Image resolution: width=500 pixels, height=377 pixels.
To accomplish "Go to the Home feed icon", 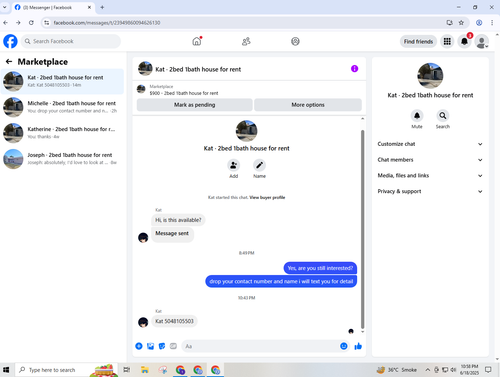I will [197, 41].
